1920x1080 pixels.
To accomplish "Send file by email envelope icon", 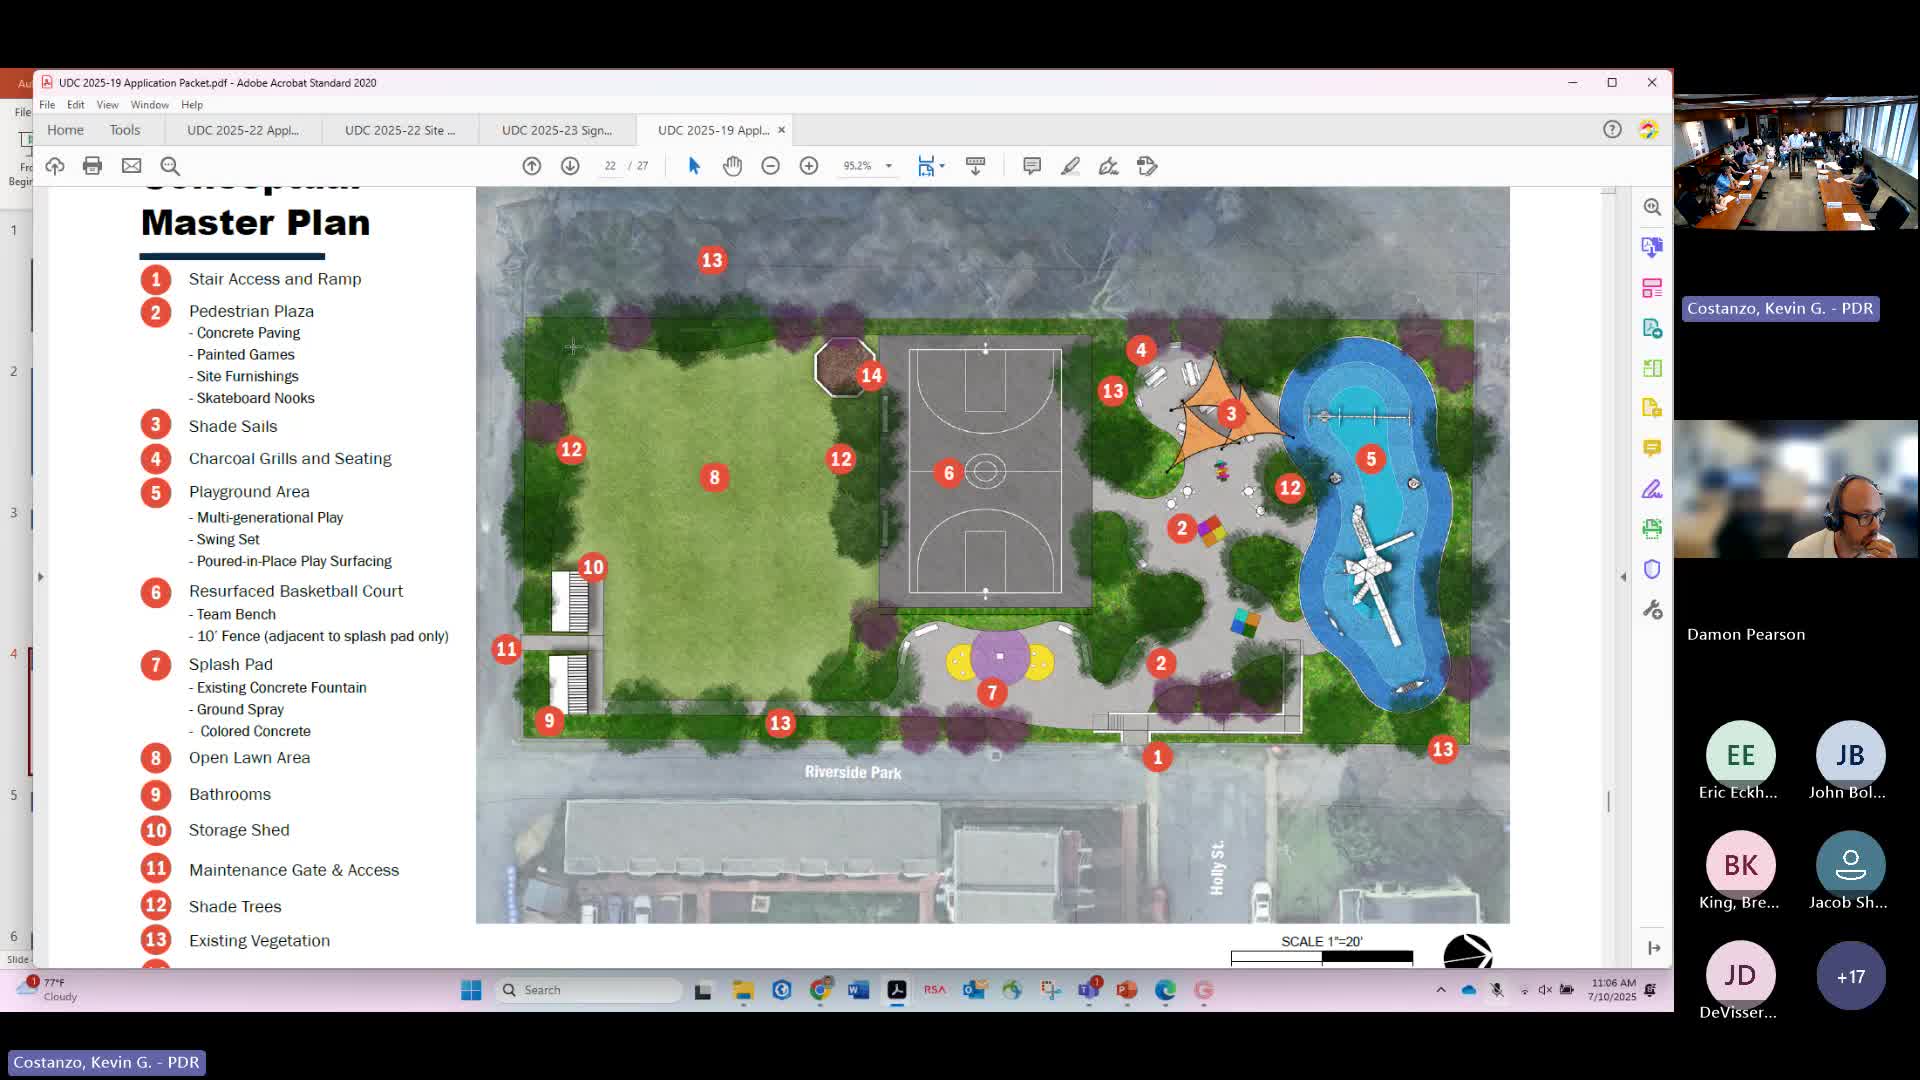I will [x=131, y=166].
